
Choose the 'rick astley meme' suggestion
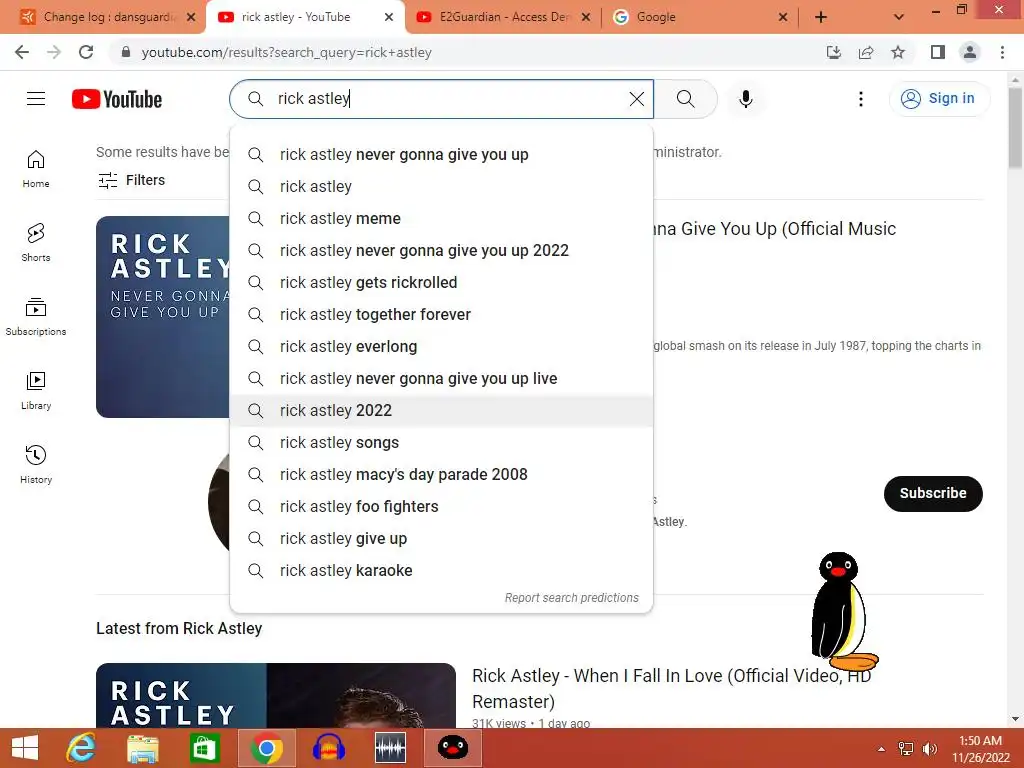[441, 219]
